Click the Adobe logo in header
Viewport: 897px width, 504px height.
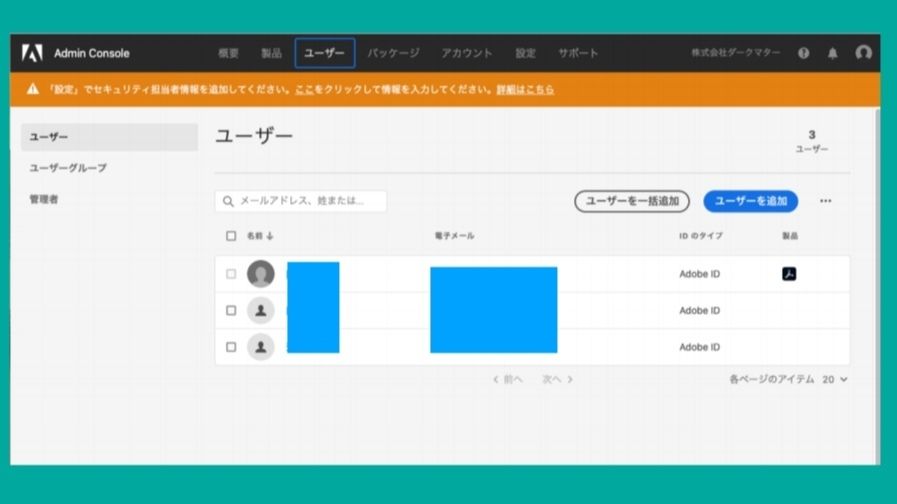[32, 53]
